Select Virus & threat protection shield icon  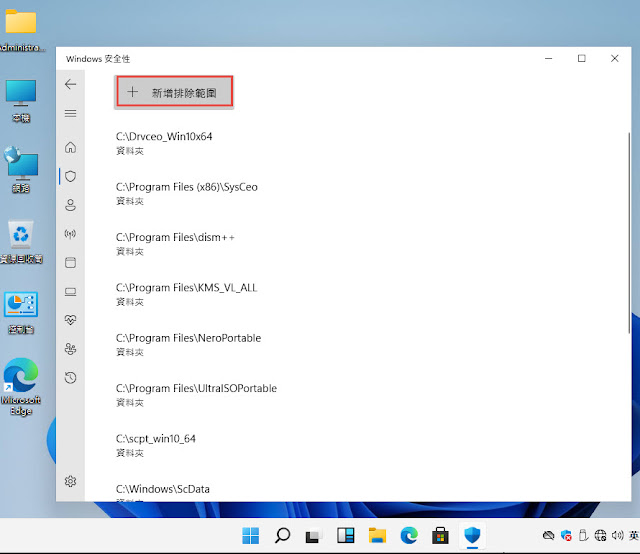coord(71,176)
